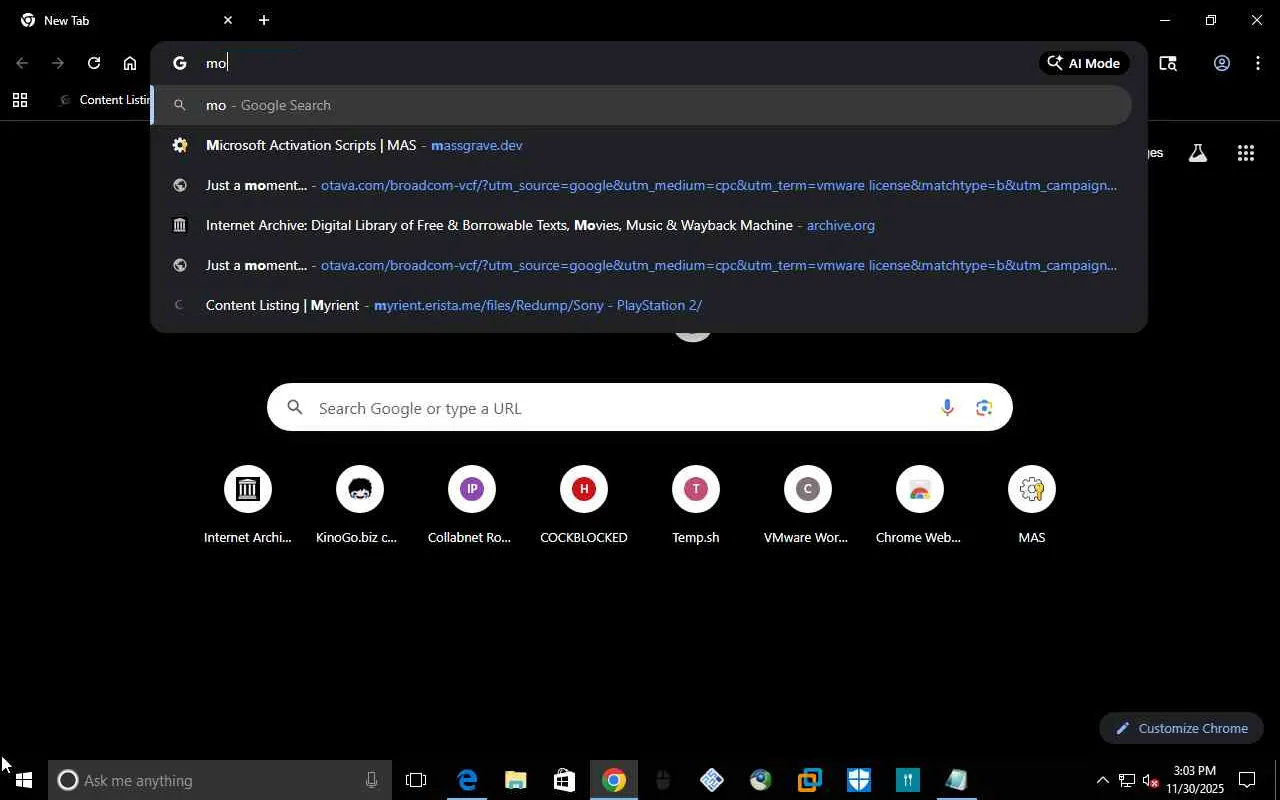Viewport: 1280px width, 800px height.
Task: Click the 'Ask me anything' Cortana box
Action: click(x=220, y=780)
